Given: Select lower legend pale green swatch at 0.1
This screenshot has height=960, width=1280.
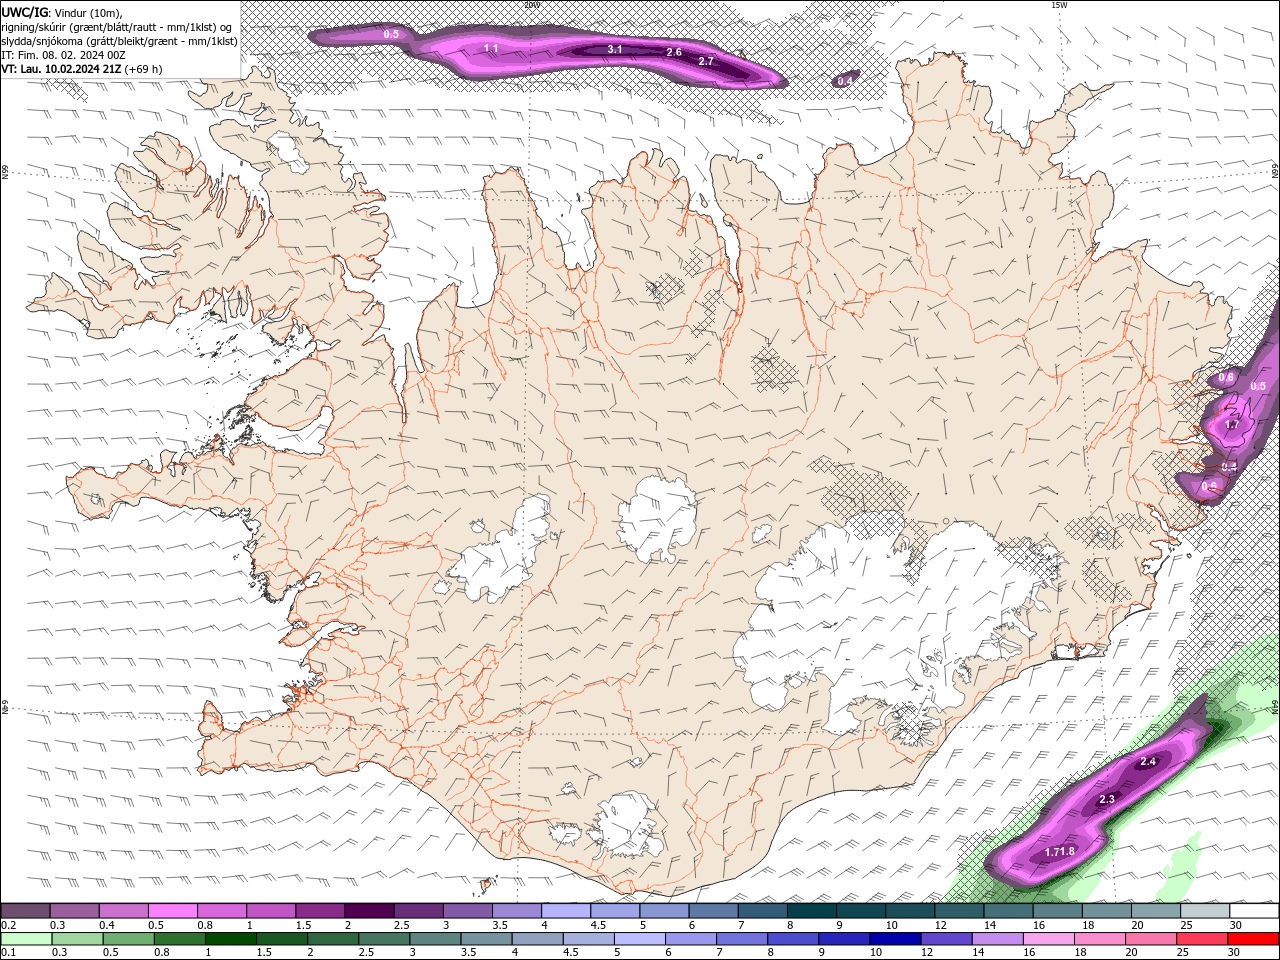Looking at the screenshot, I should click(x=26, y=939).
